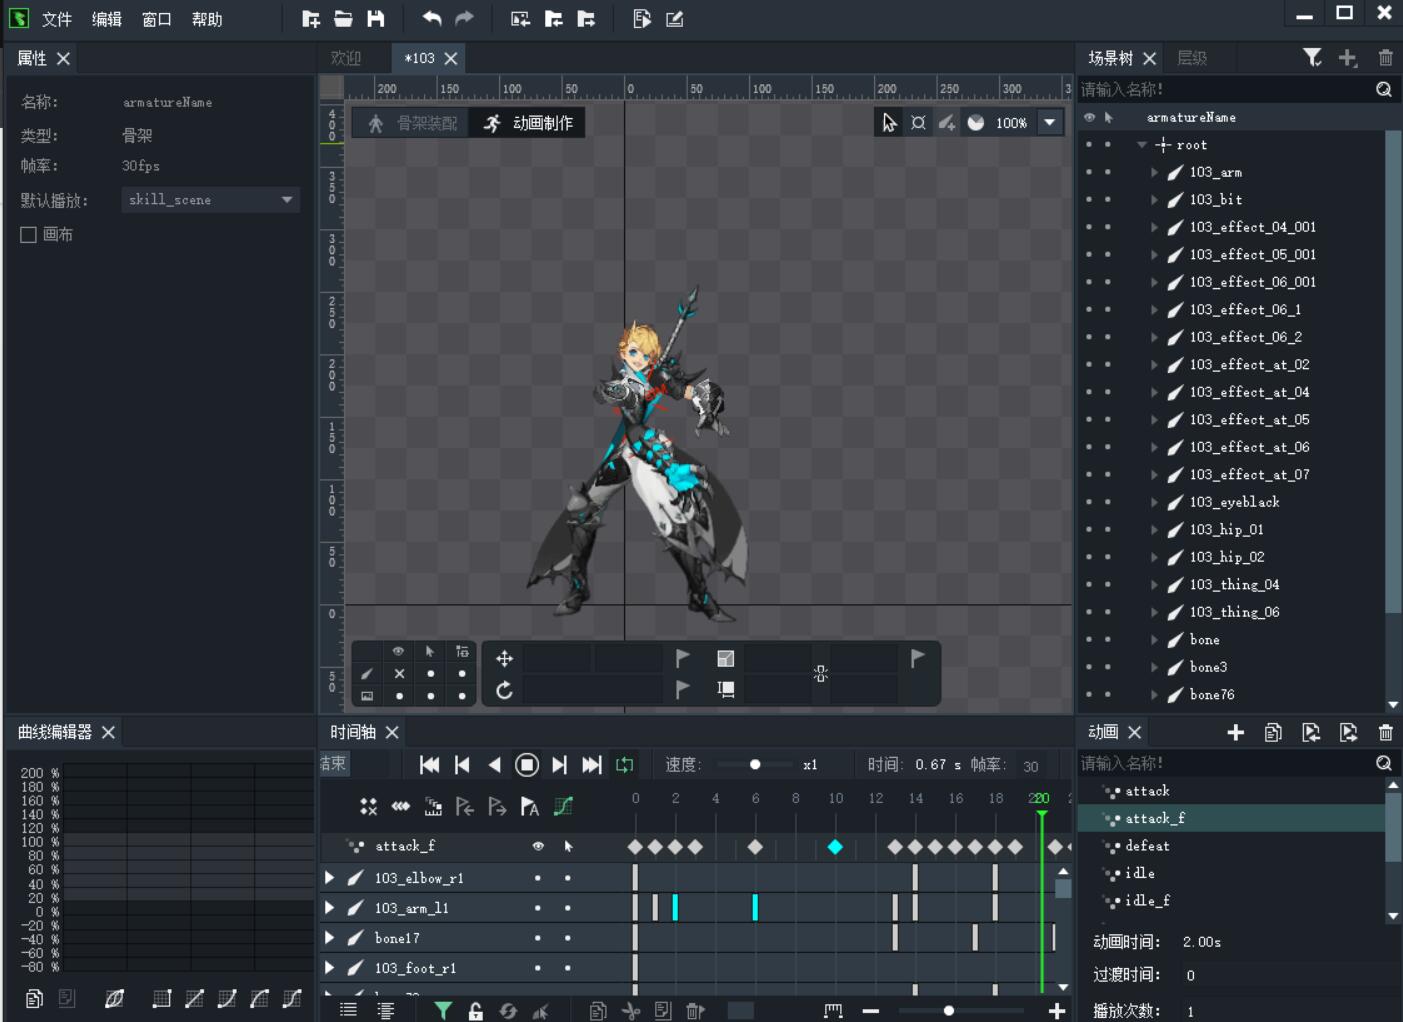Click the new project icon in top toolbar
Image resolution: width=1403 pixels, height=1022 pixels.
pos(311,19)
